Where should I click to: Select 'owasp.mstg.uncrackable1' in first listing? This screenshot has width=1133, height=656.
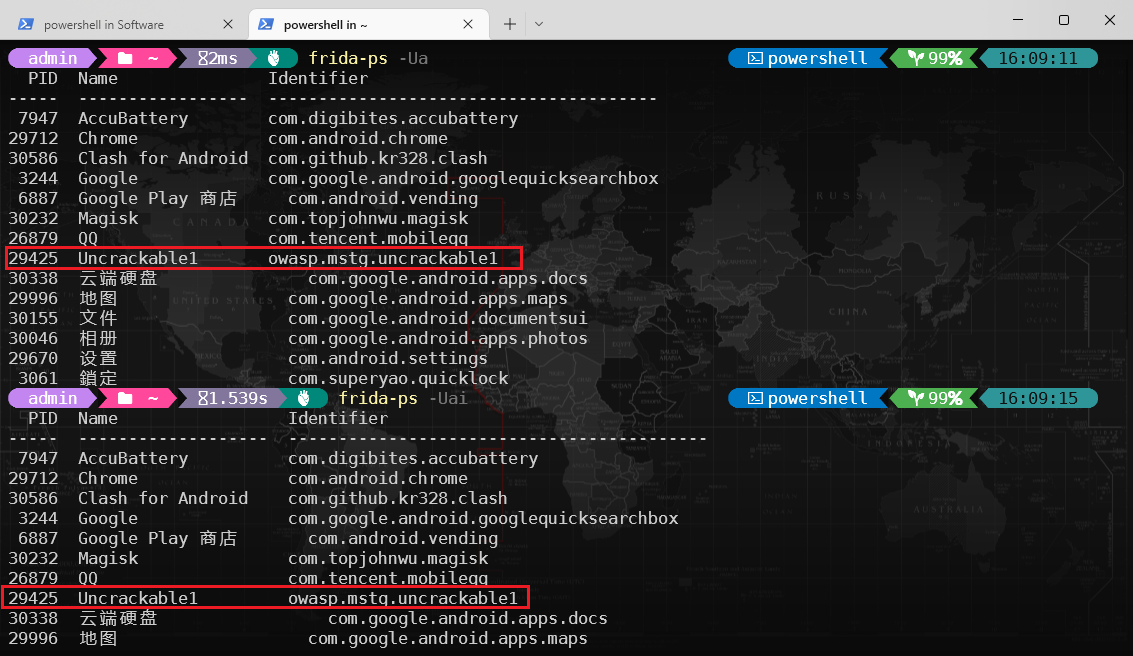383,259
